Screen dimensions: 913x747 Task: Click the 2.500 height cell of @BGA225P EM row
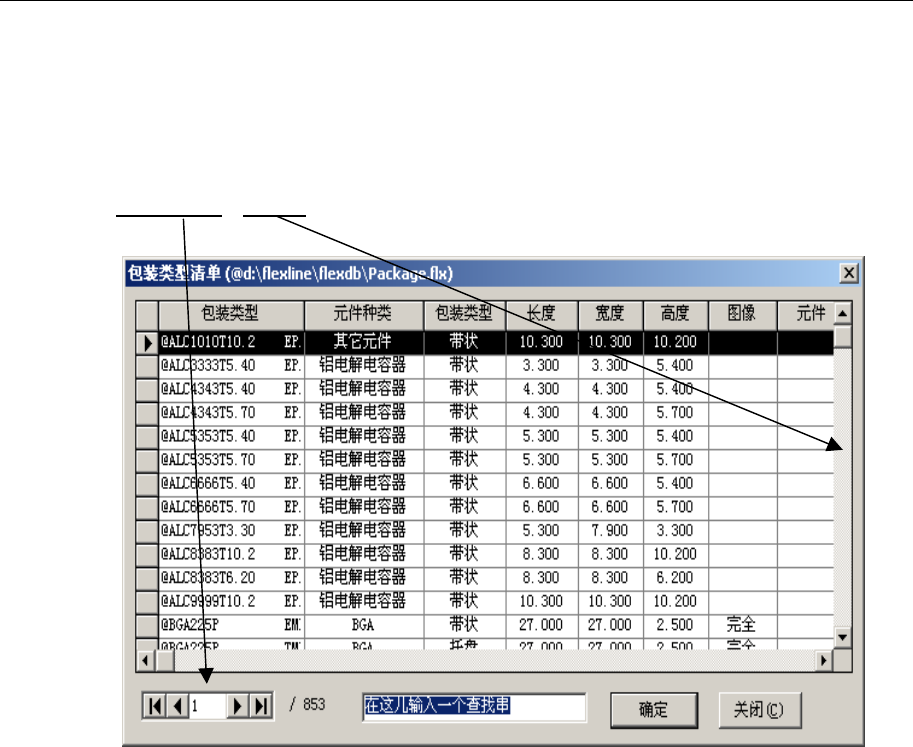675,625
